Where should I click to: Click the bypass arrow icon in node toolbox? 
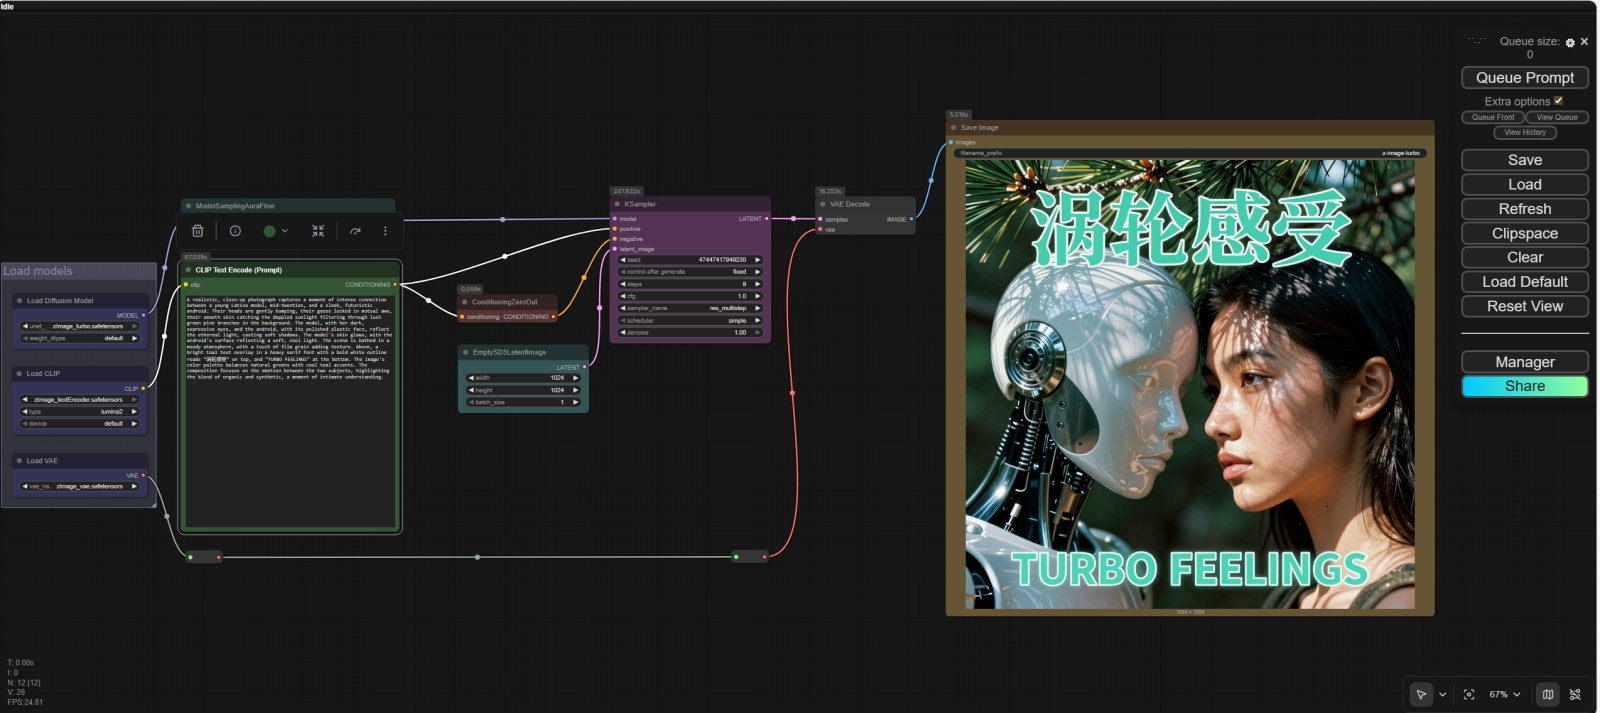coord(355,231)
